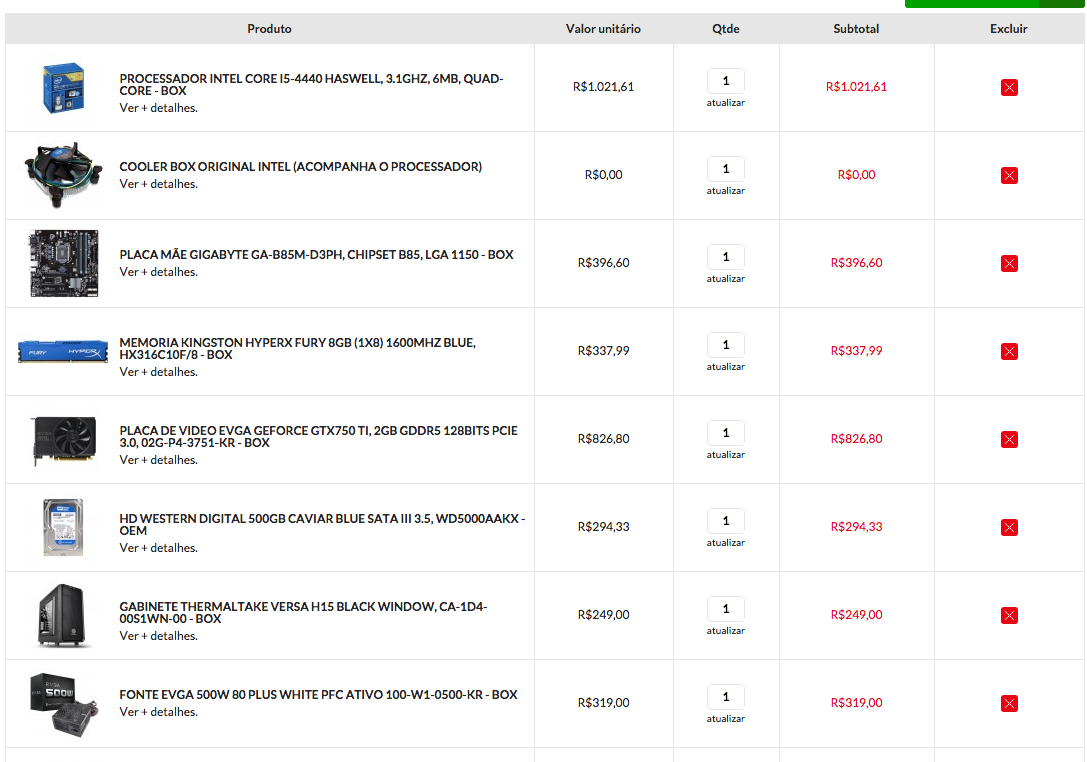Select quantity box of the Gigabyte motherboard
1087x762 pixels.
pyautogui.click(x=726, y=257)
